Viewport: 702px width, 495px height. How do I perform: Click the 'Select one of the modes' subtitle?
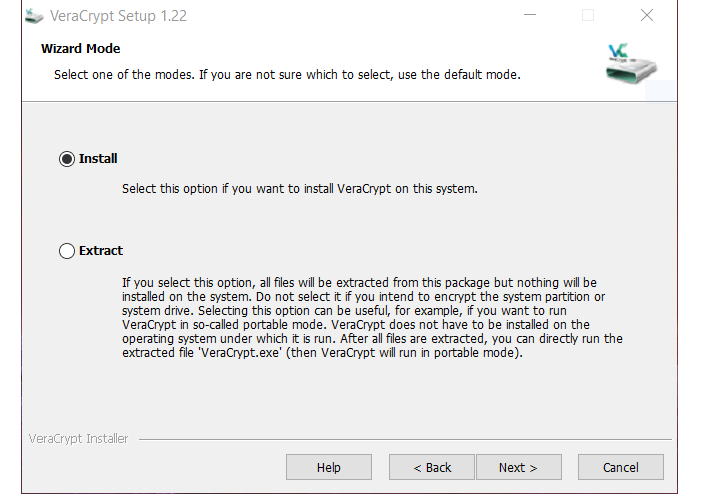pyautogui.click(x=286, y=74)
